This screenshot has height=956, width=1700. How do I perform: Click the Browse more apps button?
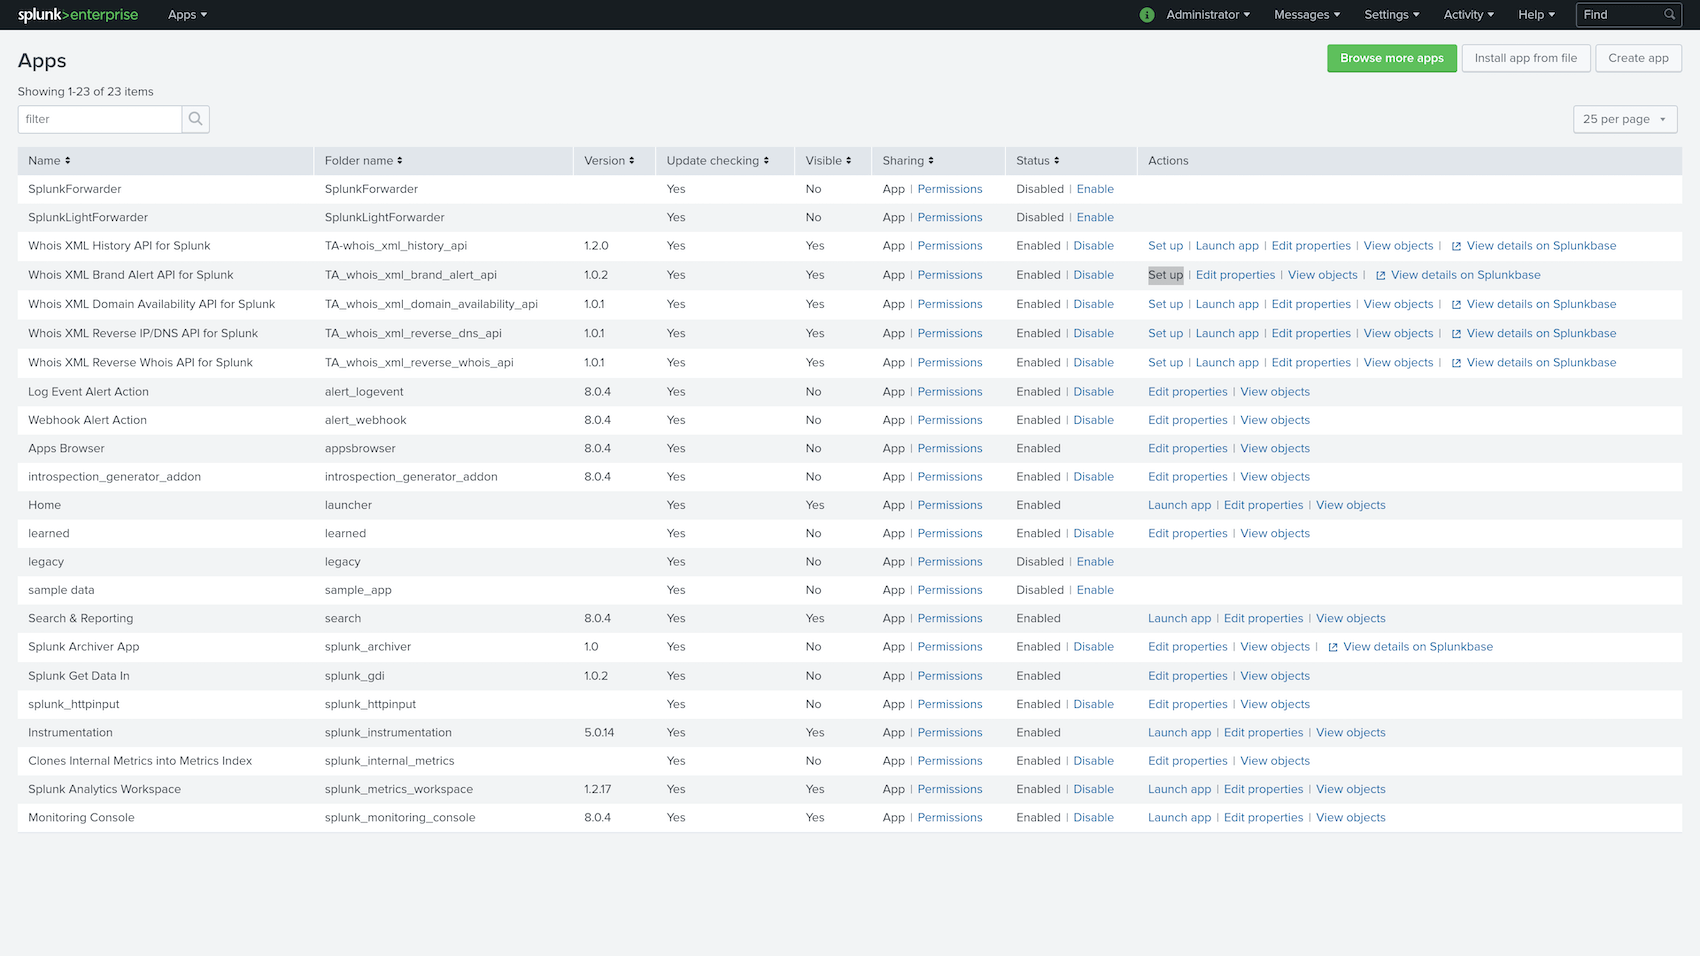pyautogui.click(x=1392, y=58)
